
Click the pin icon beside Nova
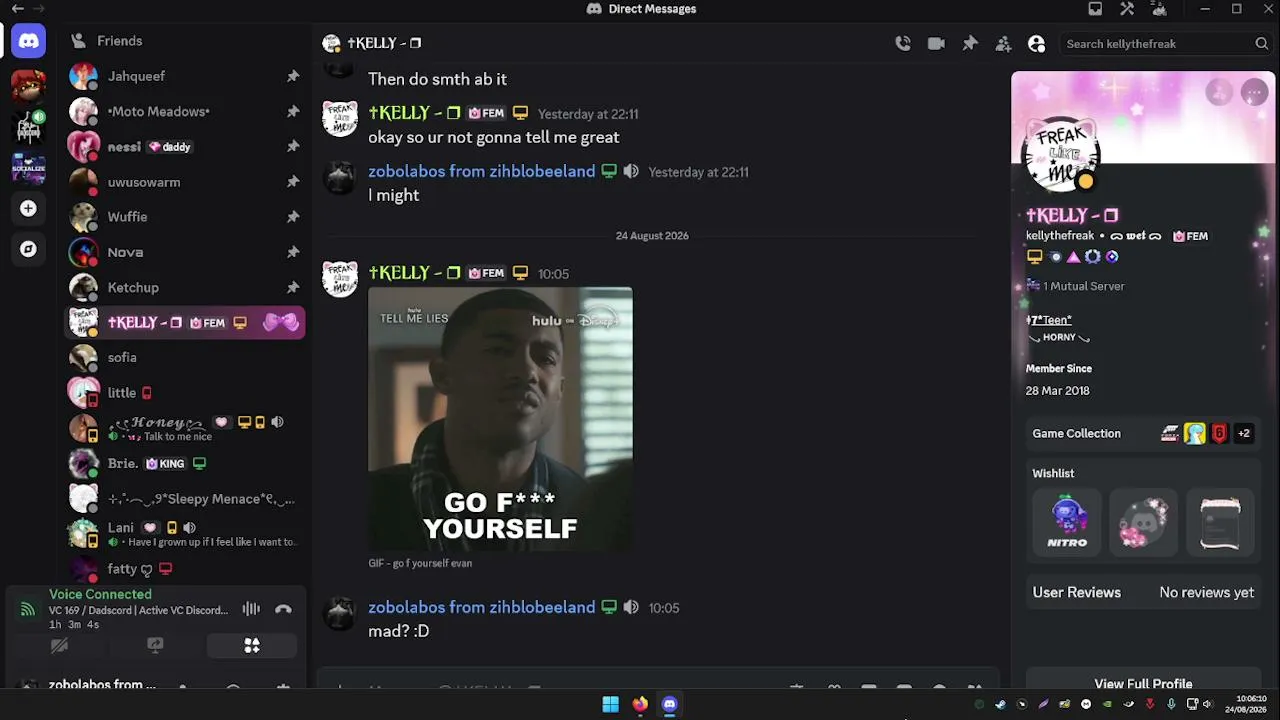[293, 252]
